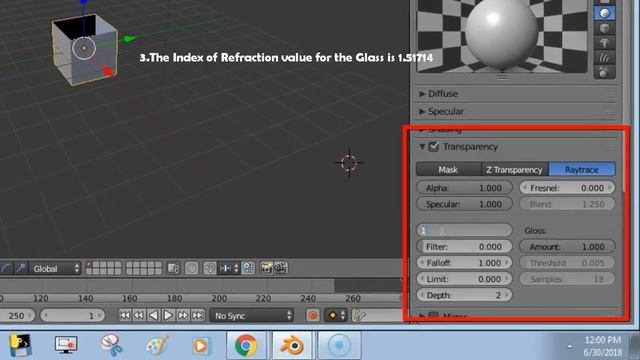
Task: Select sphere preview type icon
Action: [604, 13]
